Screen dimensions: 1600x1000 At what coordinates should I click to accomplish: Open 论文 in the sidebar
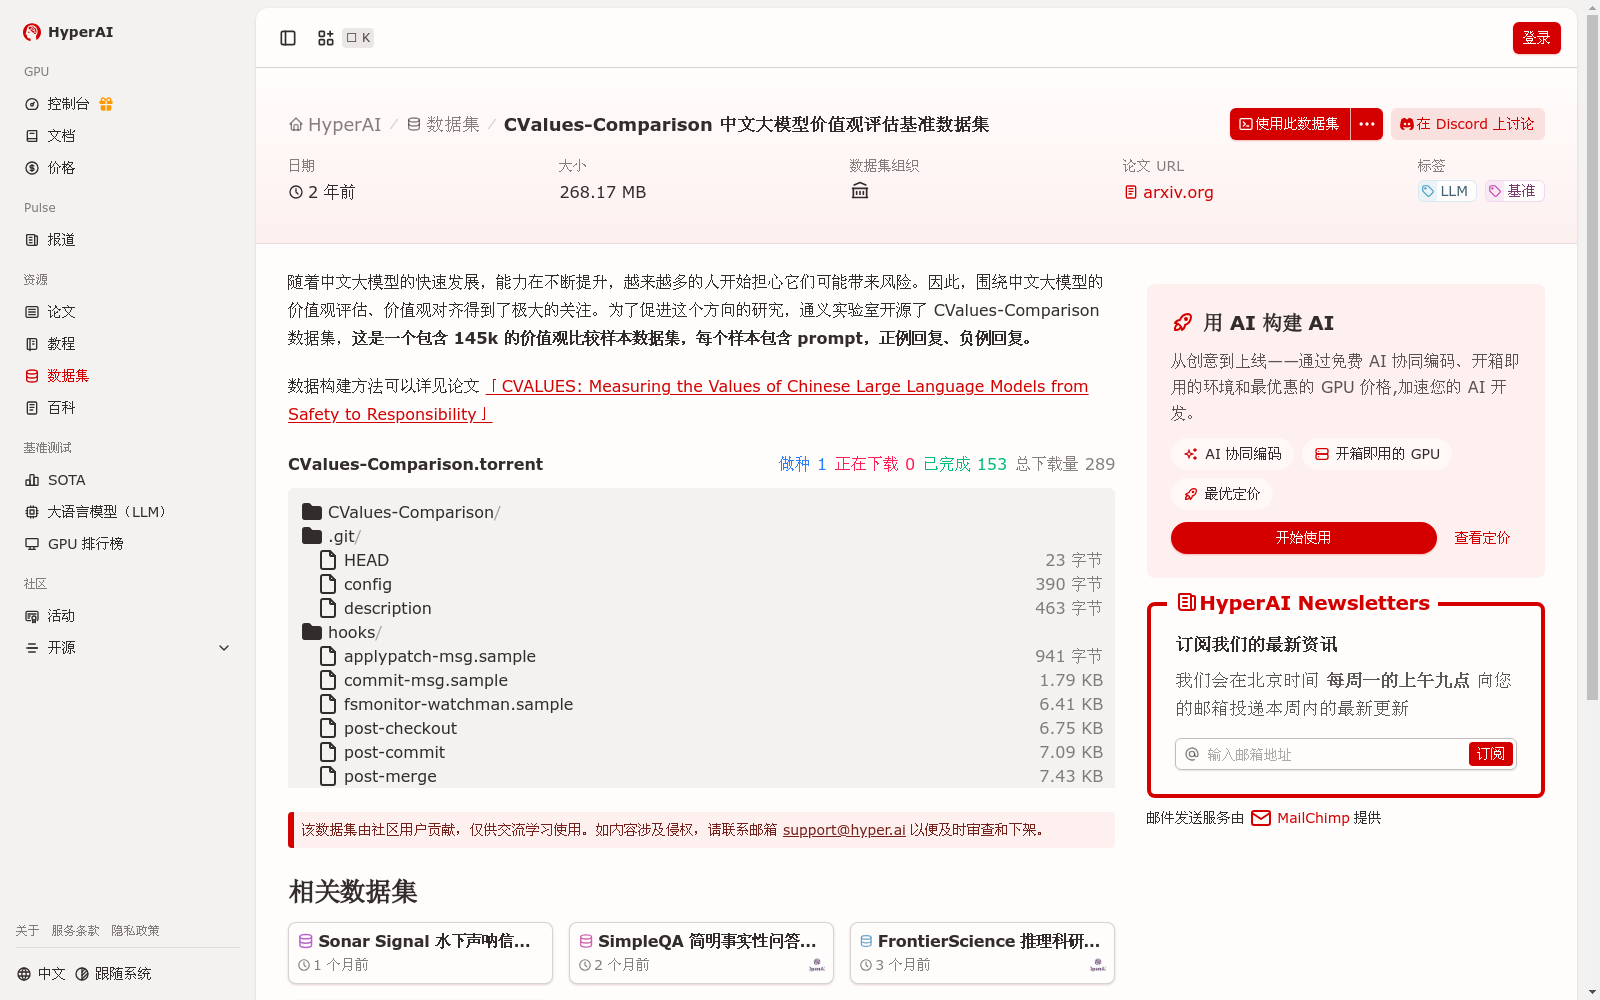(x=50, y=312)
